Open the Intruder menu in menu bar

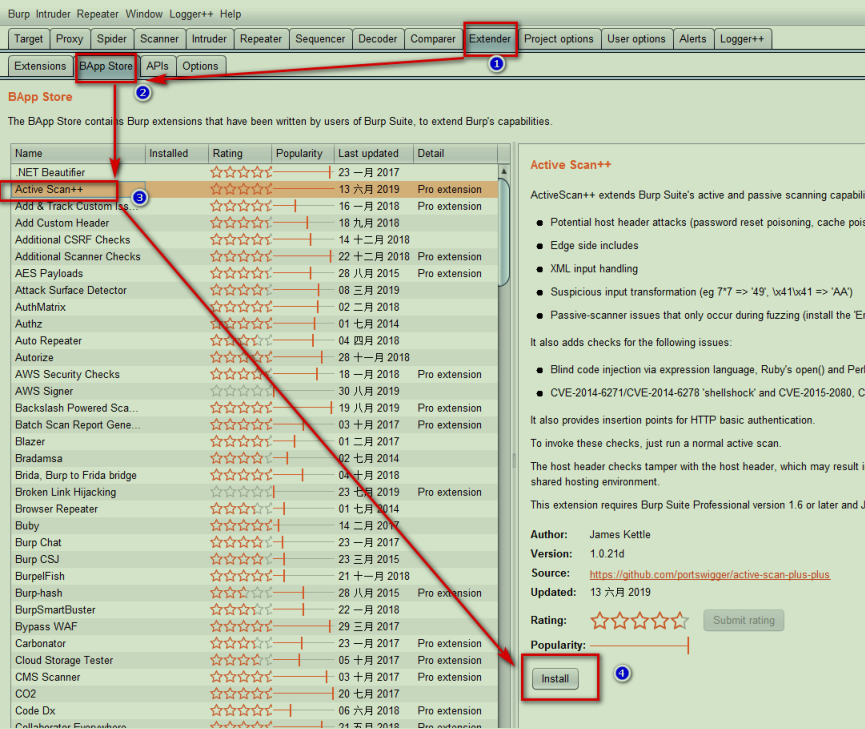click(x=53, y=14)
